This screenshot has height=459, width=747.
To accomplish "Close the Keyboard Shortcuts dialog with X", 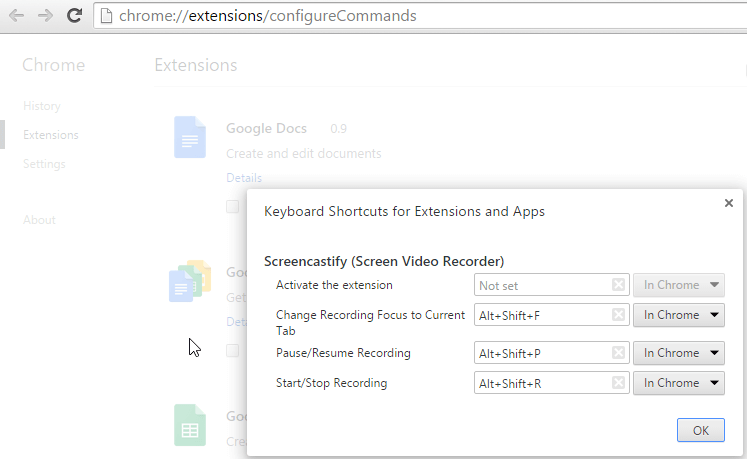I will [x=728, y=203].
